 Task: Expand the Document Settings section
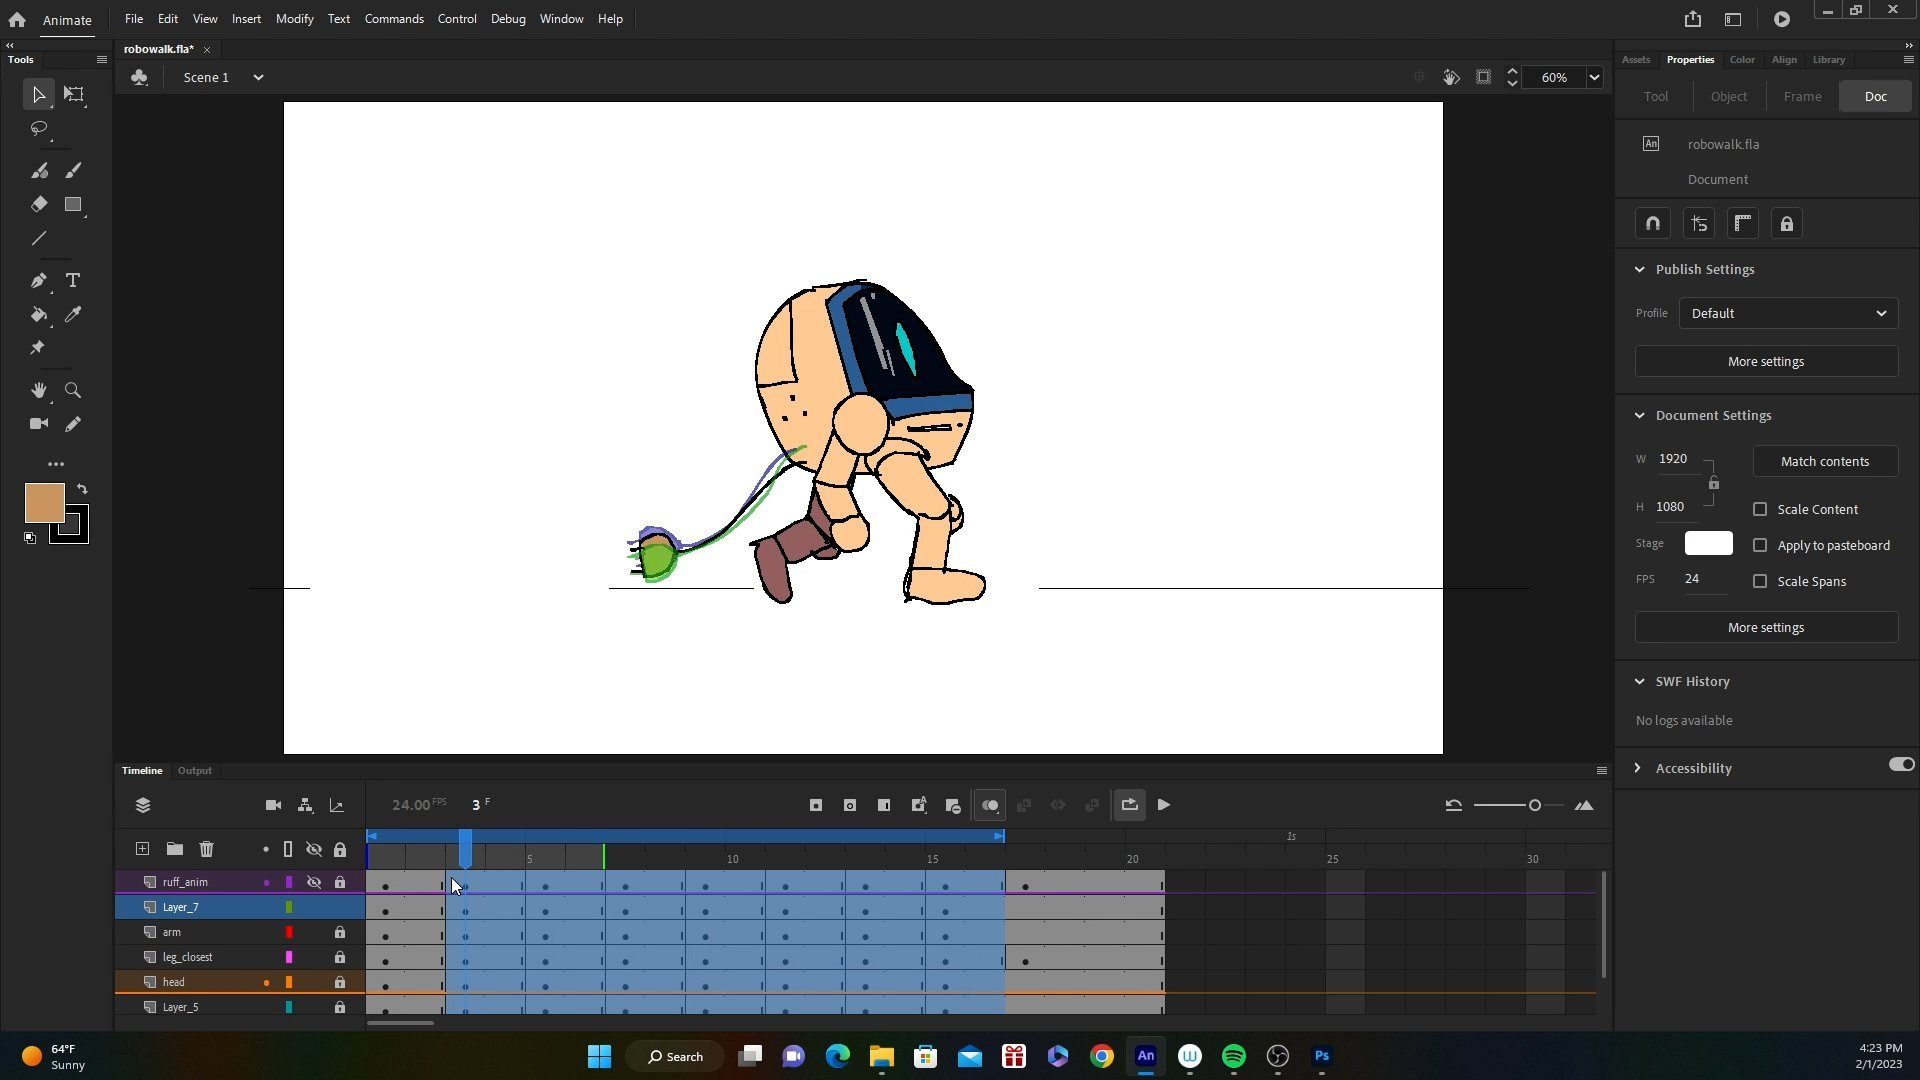point(1639,414)
